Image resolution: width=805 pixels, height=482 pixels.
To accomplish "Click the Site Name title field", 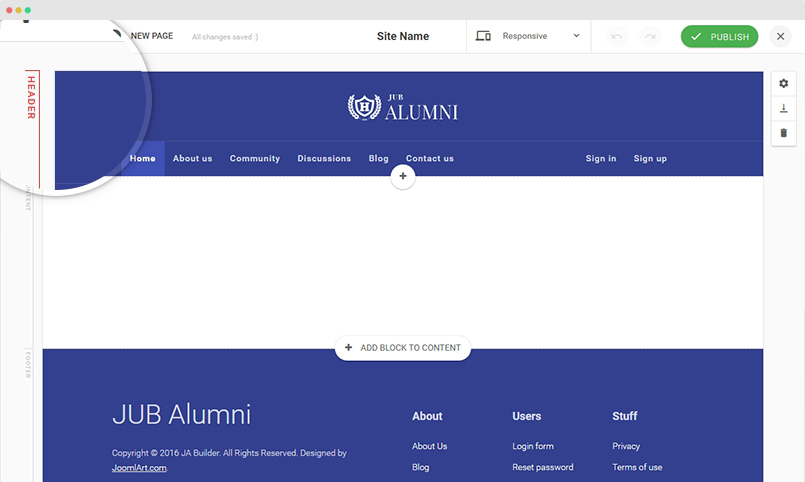I will 403,36.
